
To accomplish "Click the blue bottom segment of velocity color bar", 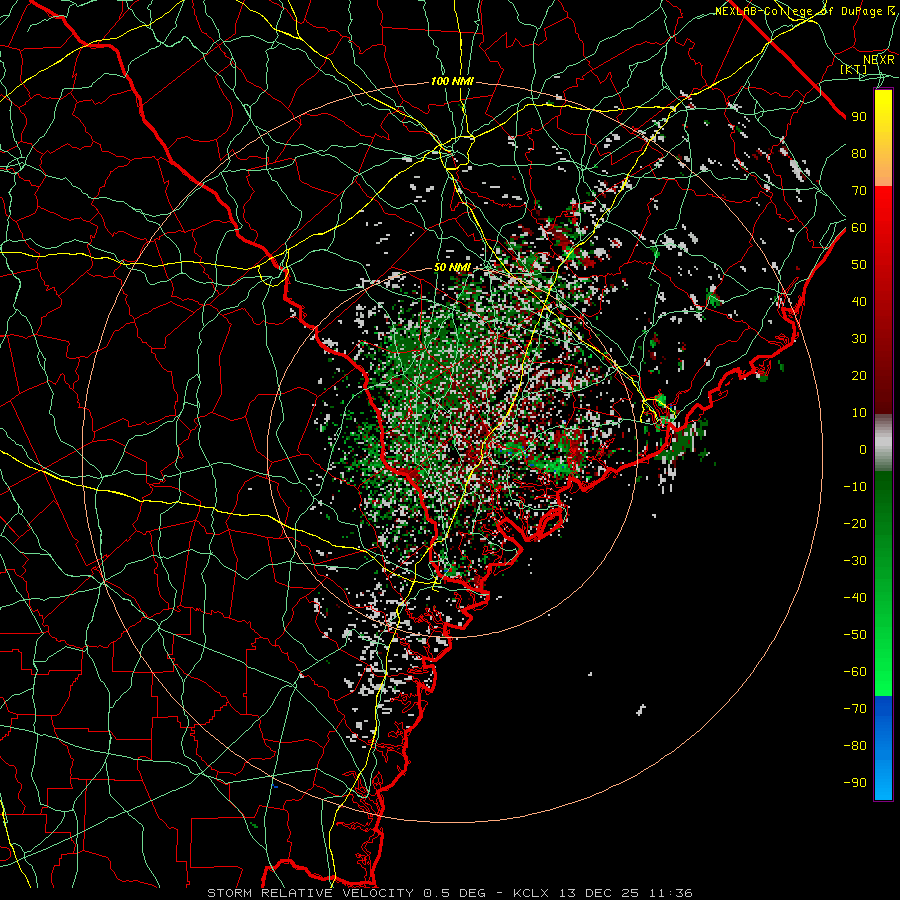I will click(883, 748).
